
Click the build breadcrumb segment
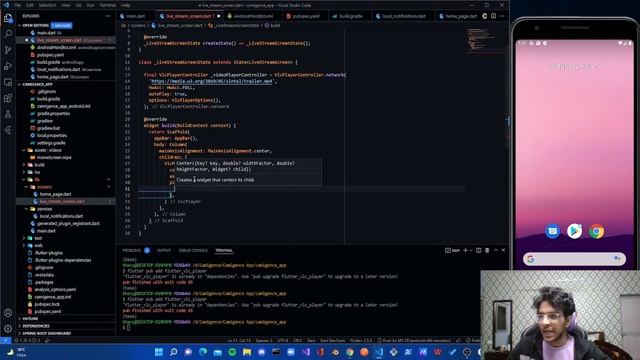[x=275, y=25]
